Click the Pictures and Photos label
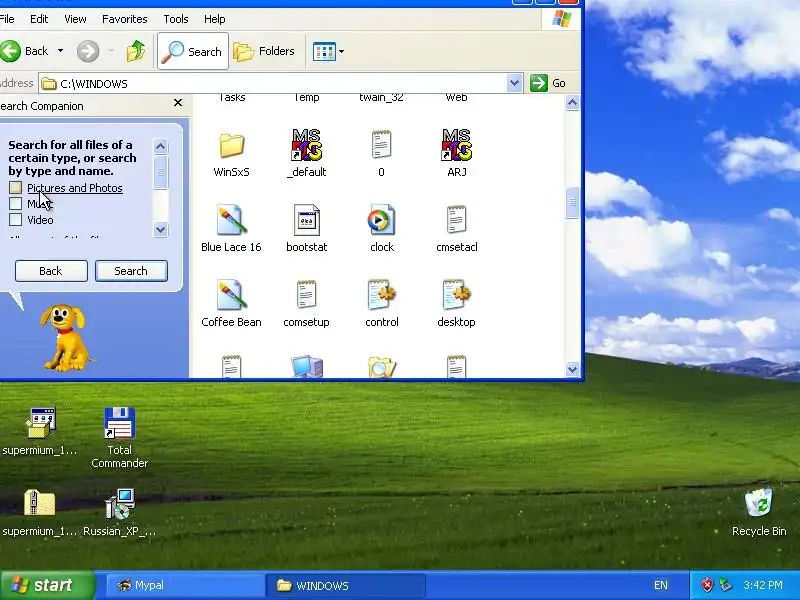The height and width of the screenshot is (600, 800). (75, 188)
